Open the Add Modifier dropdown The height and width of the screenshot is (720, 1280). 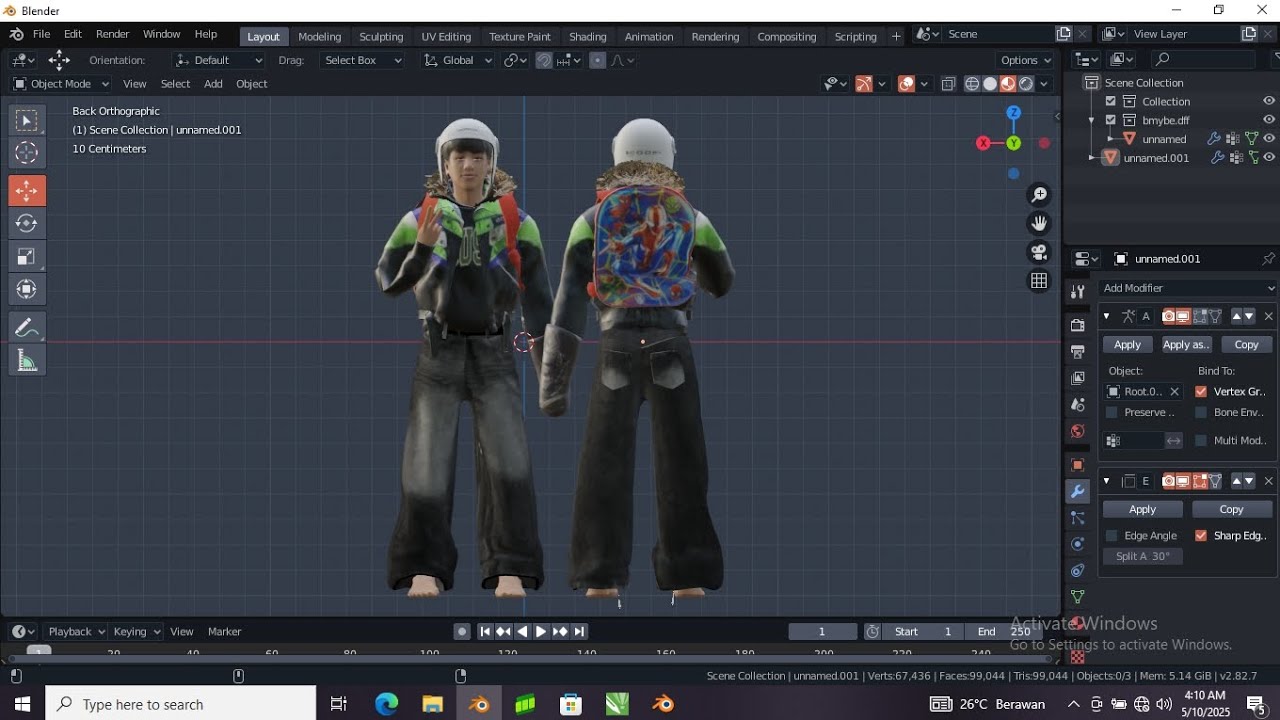(1188, 288)
